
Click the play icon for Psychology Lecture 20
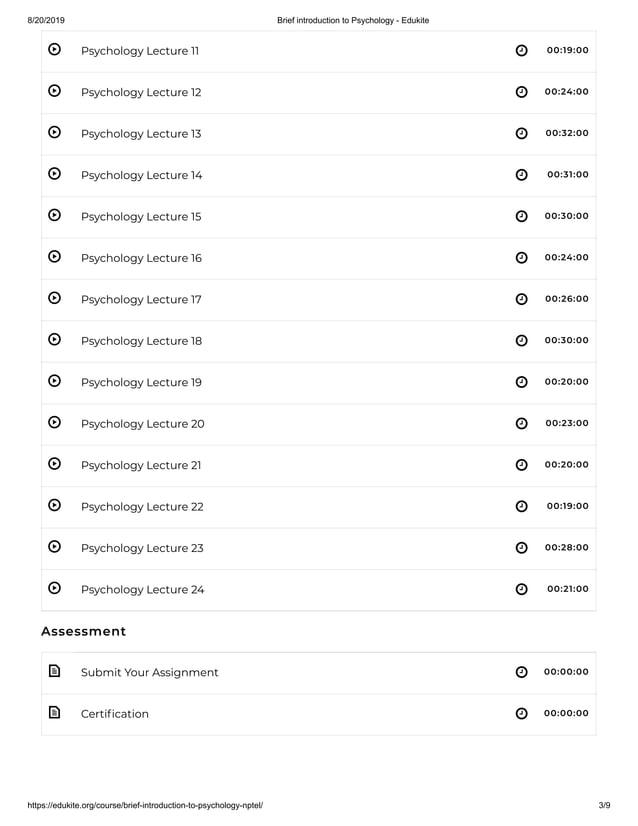54,422
